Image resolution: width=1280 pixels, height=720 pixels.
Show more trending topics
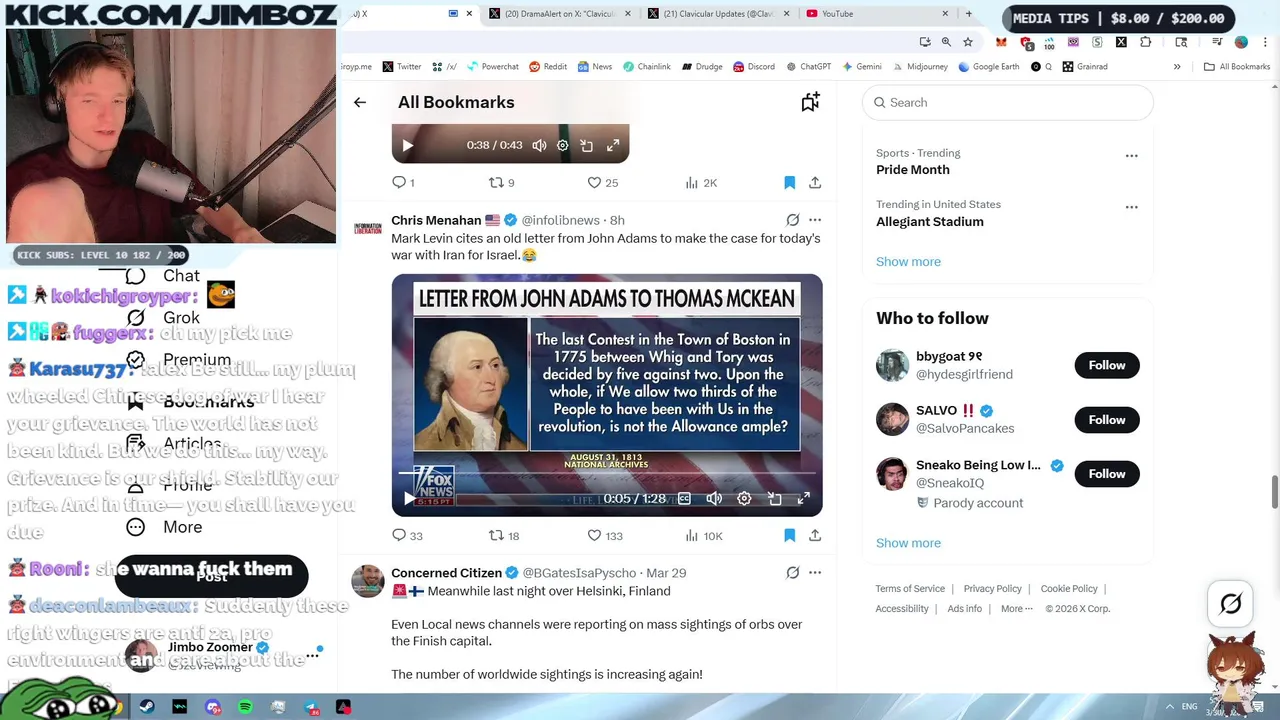pyautogui.click(x=908, y=262)
